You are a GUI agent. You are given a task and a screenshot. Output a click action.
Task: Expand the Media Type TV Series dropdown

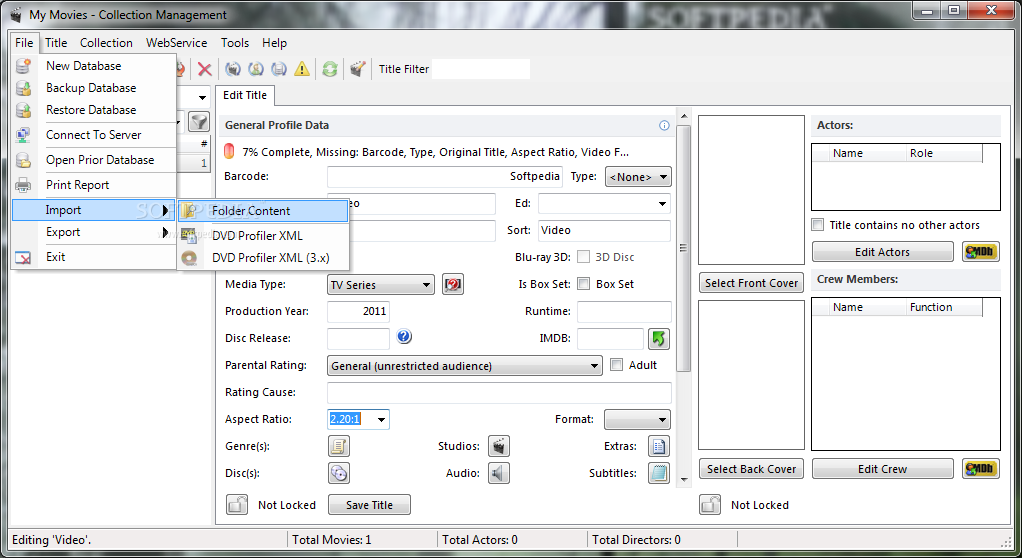click(381, 285)
